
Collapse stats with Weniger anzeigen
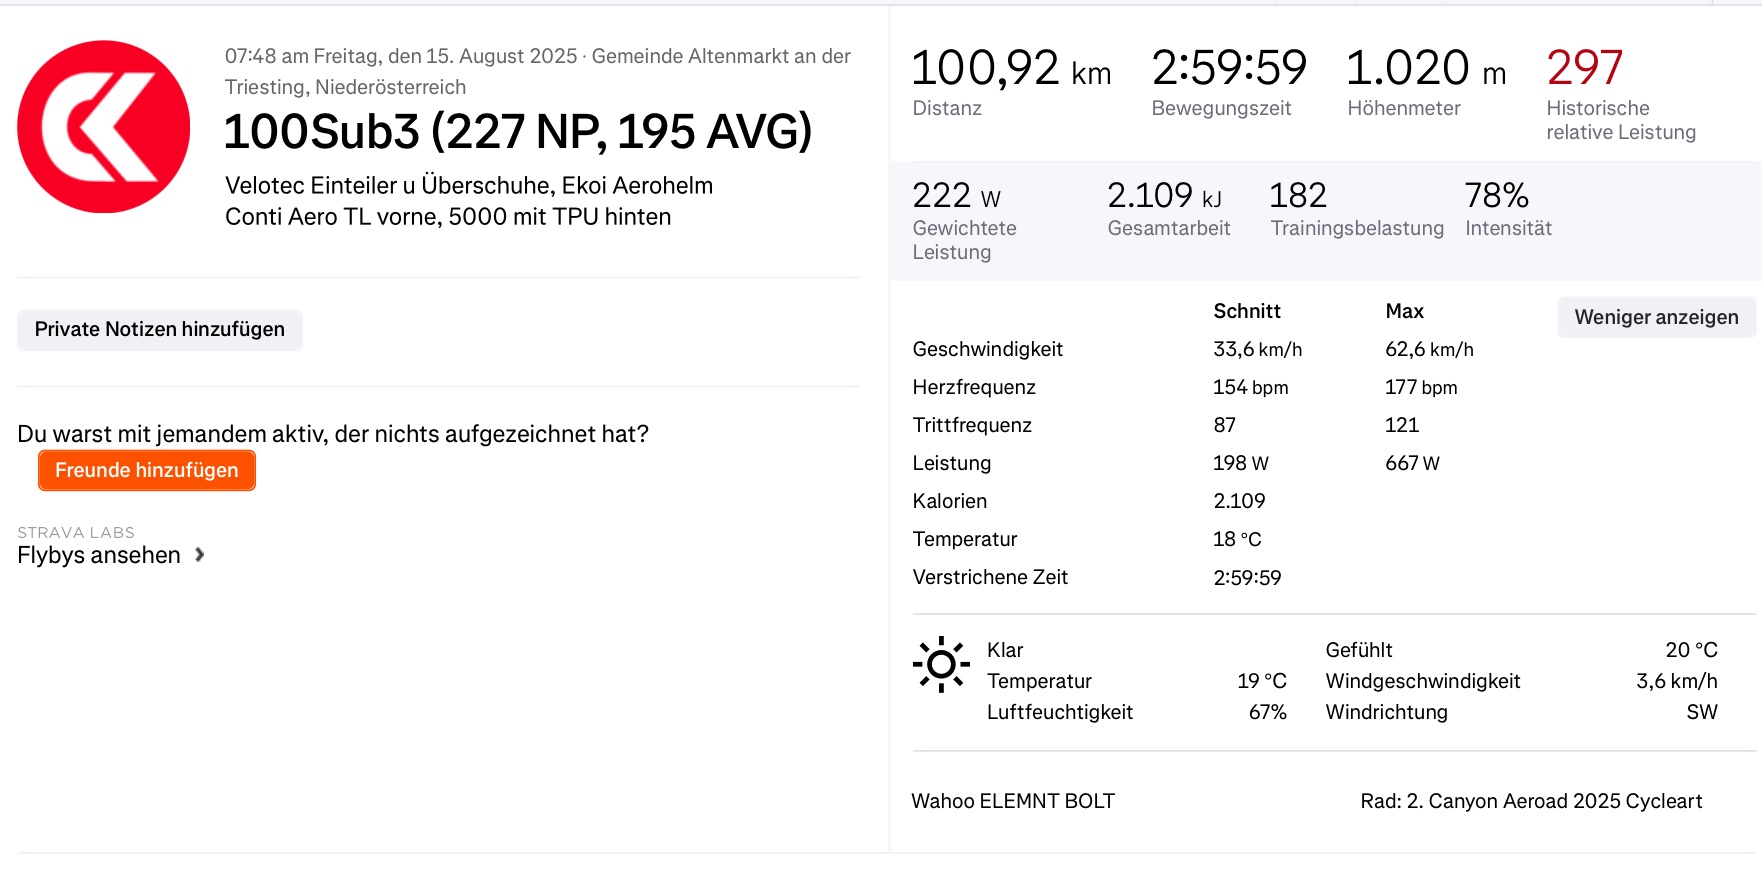pos(1656,318)
